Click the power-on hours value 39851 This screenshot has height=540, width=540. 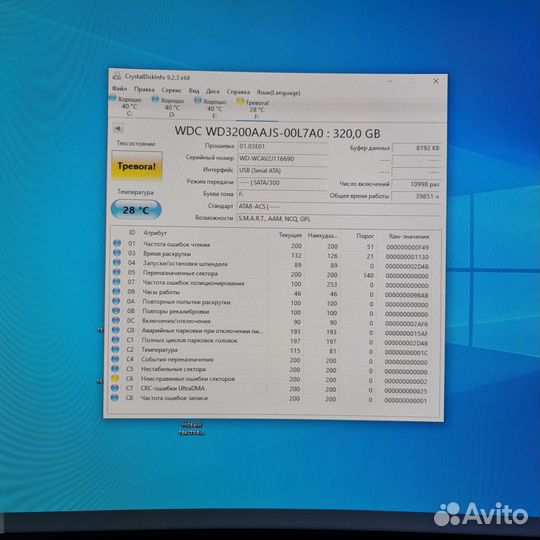pyautogui.click(x=416, y=196)
